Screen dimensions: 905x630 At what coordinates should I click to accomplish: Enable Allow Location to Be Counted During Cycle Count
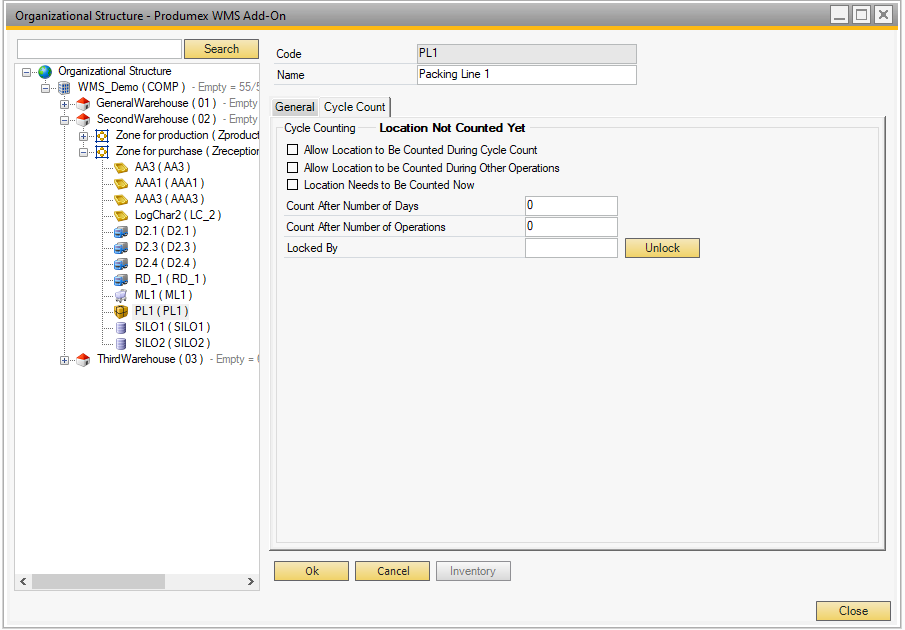293,150
